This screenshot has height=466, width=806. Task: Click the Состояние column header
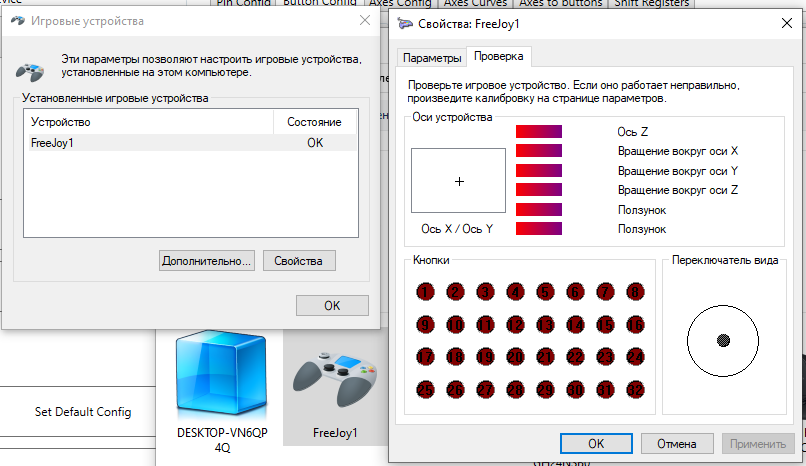[315, 122]
